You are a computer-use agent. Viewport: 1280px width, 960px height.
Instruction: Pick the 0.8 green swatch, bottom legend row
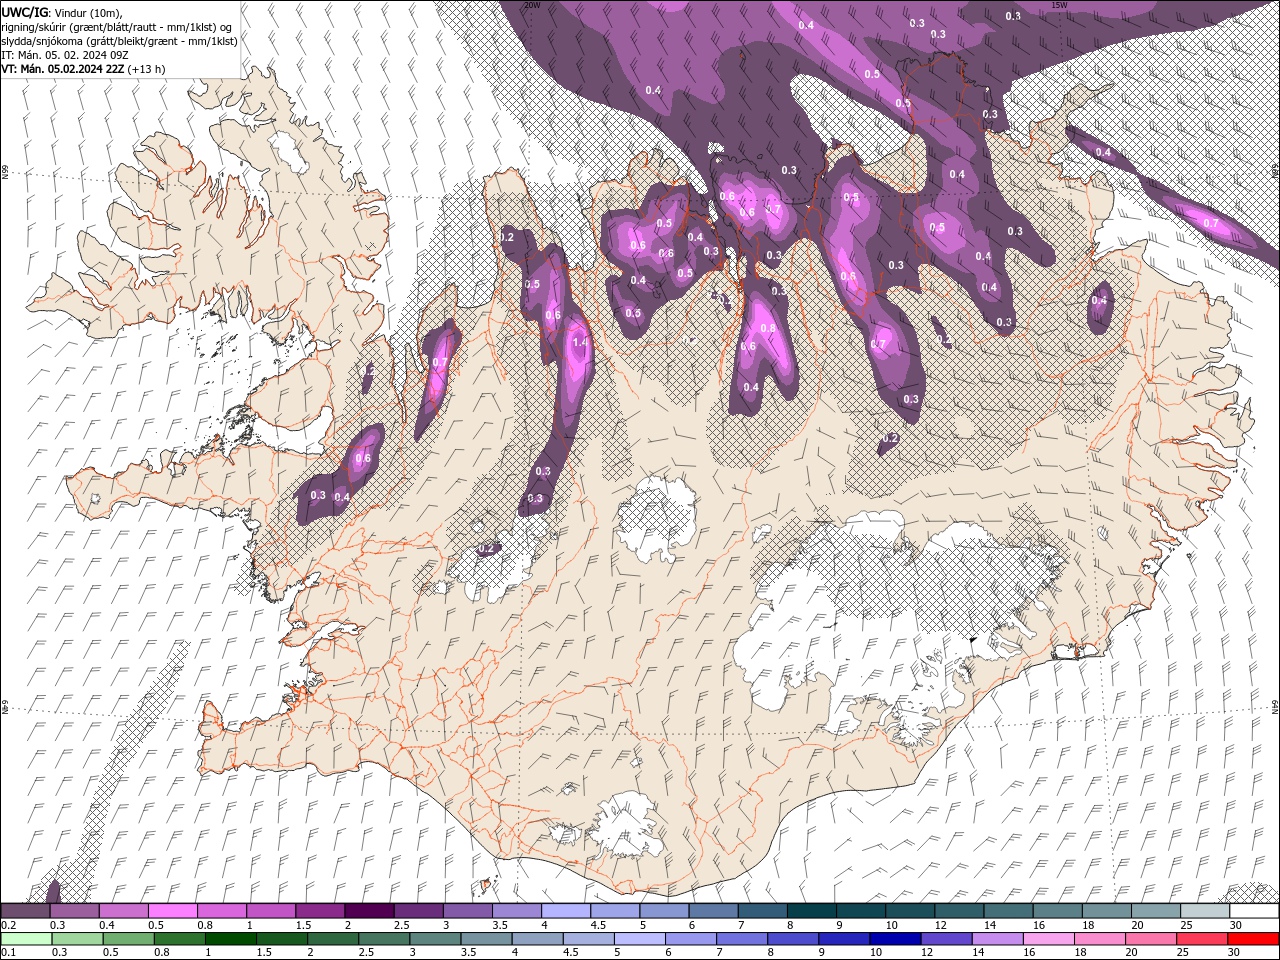(x=180, y=939)
